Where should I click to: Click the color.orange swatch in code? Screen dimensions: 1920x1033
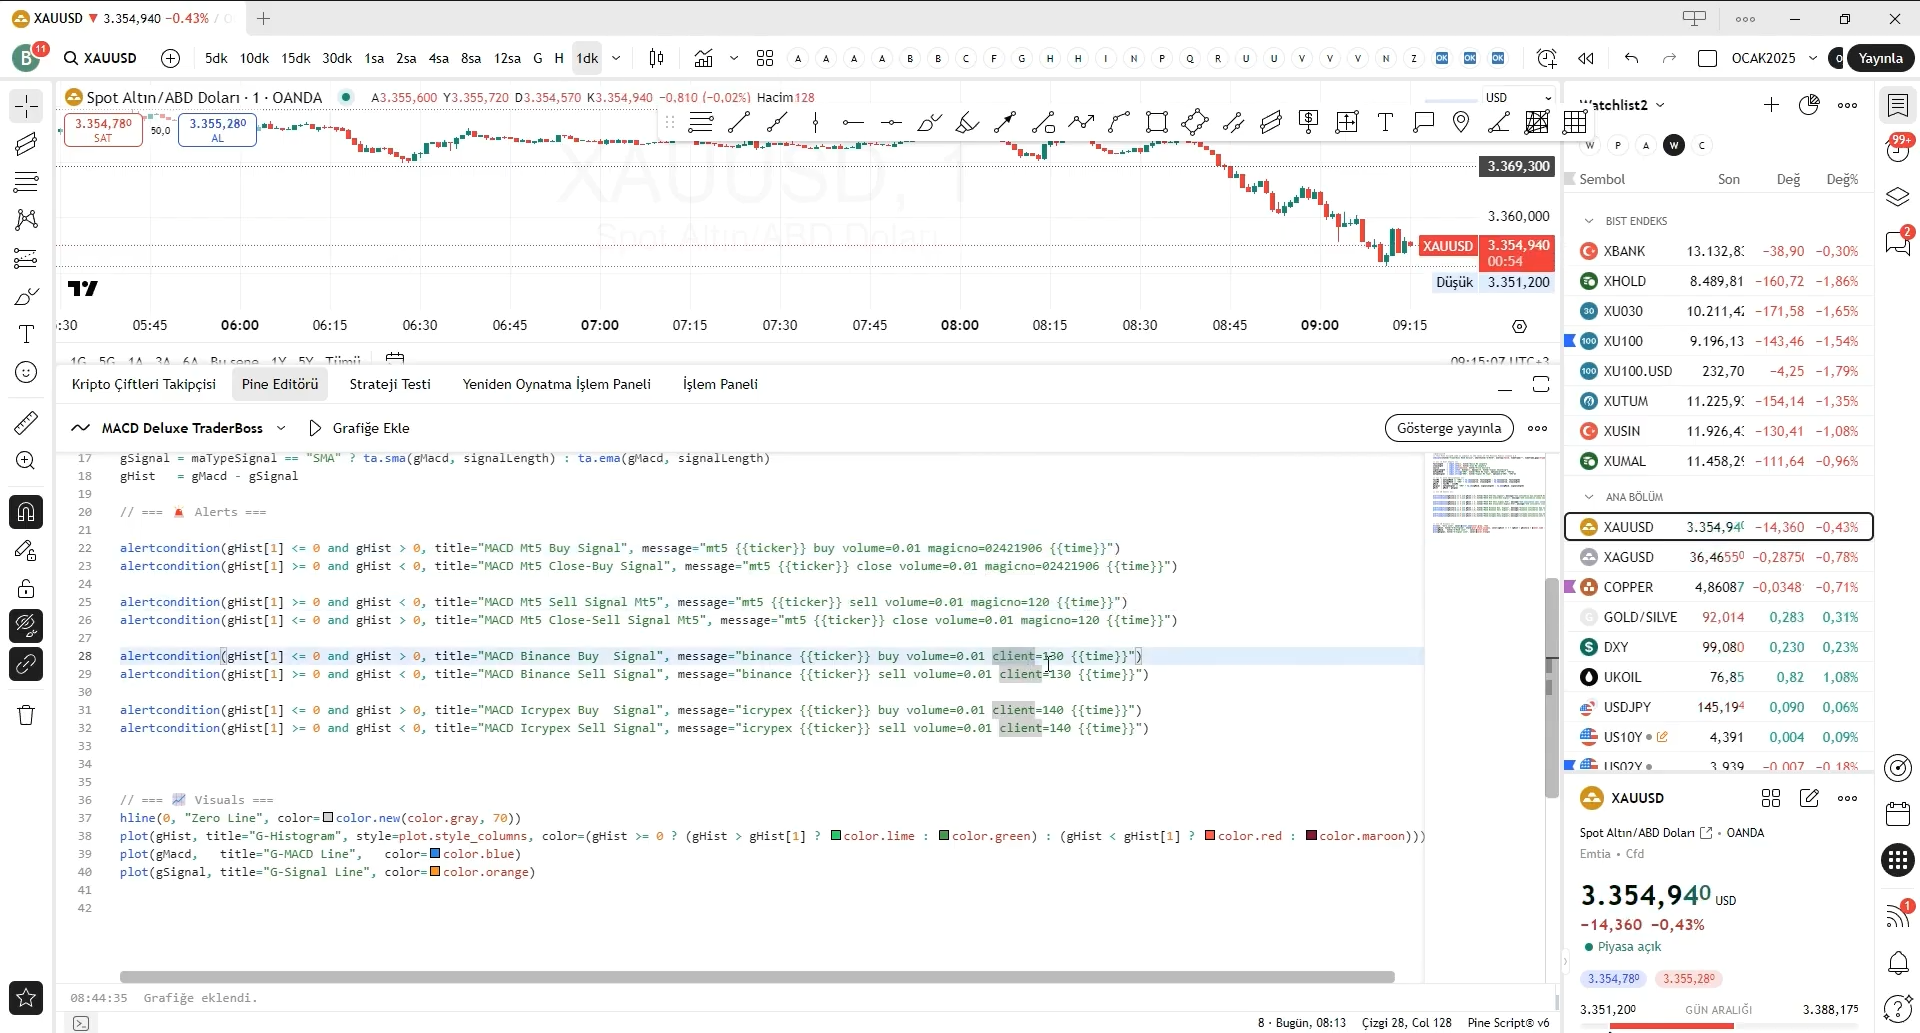pos(435,872)
